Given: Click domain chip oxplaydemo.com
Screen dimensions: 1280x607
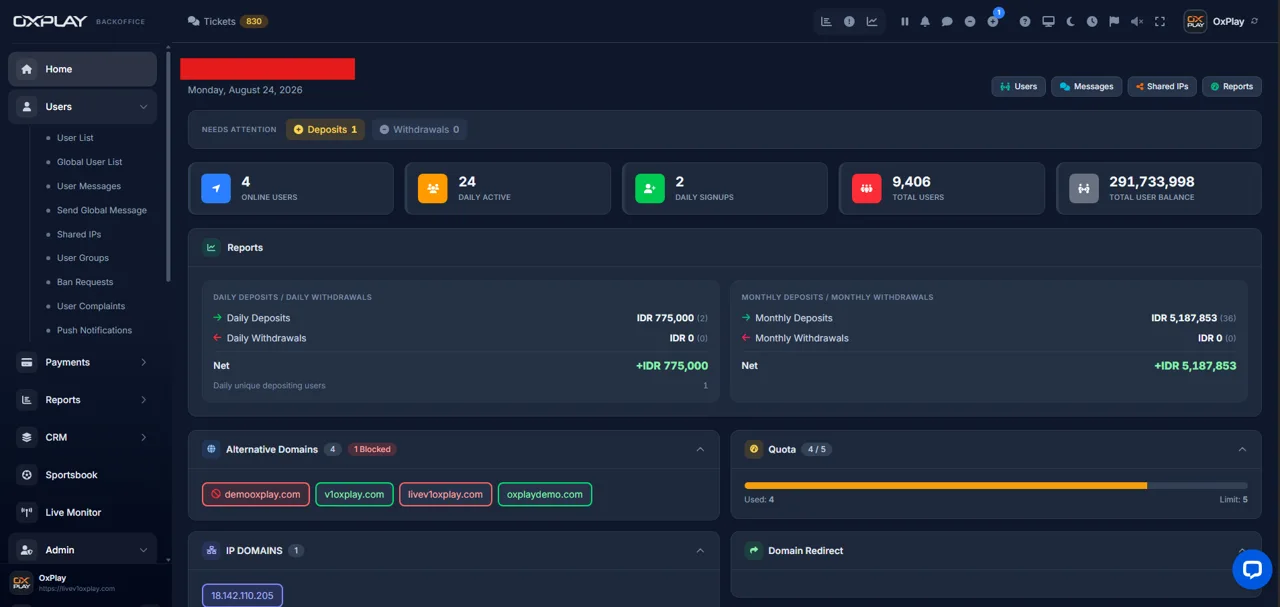Looking at the screenshot, I should (545, 494).
